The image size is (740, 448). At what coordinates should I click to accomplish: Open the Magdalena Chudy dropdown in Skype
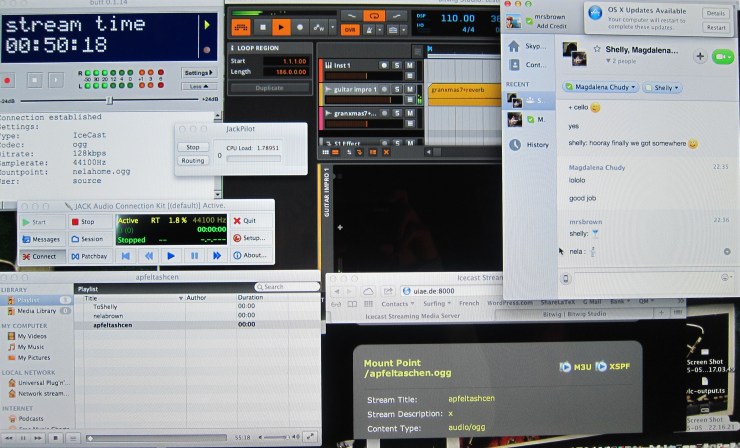[x=601, y=87]
